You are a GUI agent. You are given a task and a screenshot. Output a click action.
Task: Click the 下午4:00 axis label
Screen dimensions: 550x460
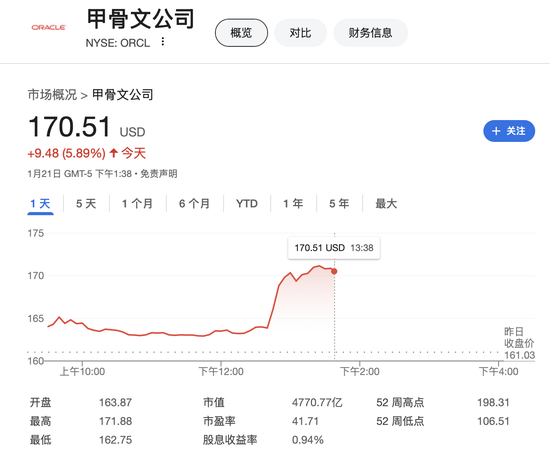(498, 372)
